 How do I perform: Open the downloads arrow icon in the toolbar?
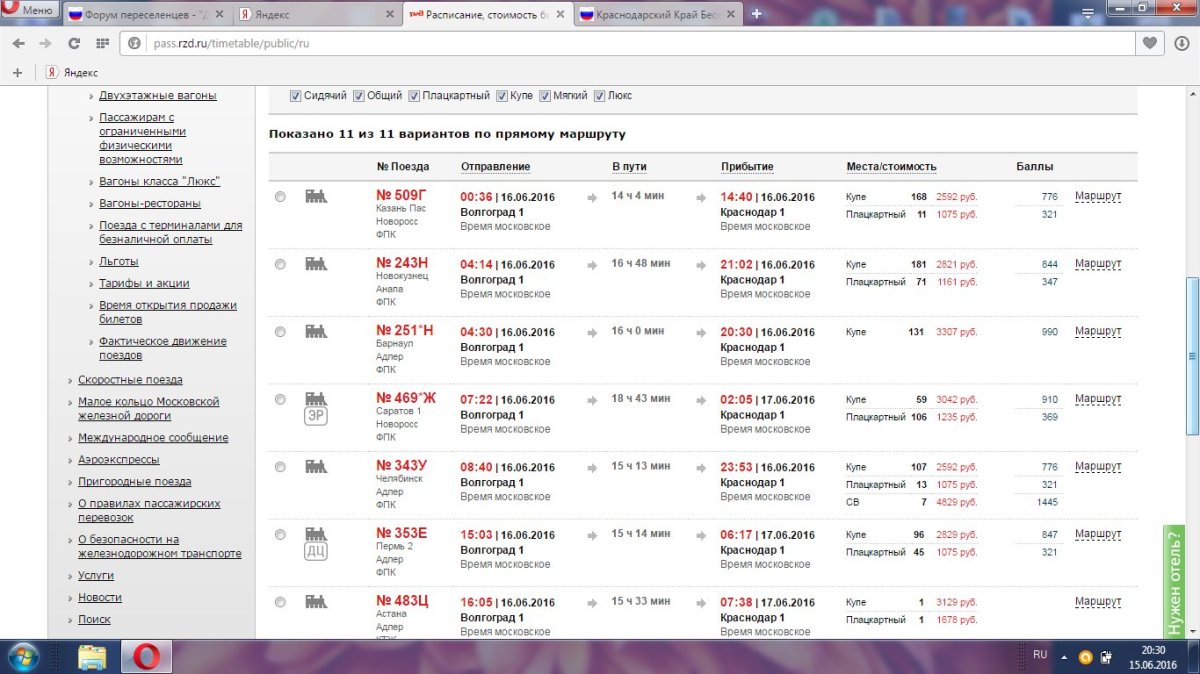click(1182, 43)
